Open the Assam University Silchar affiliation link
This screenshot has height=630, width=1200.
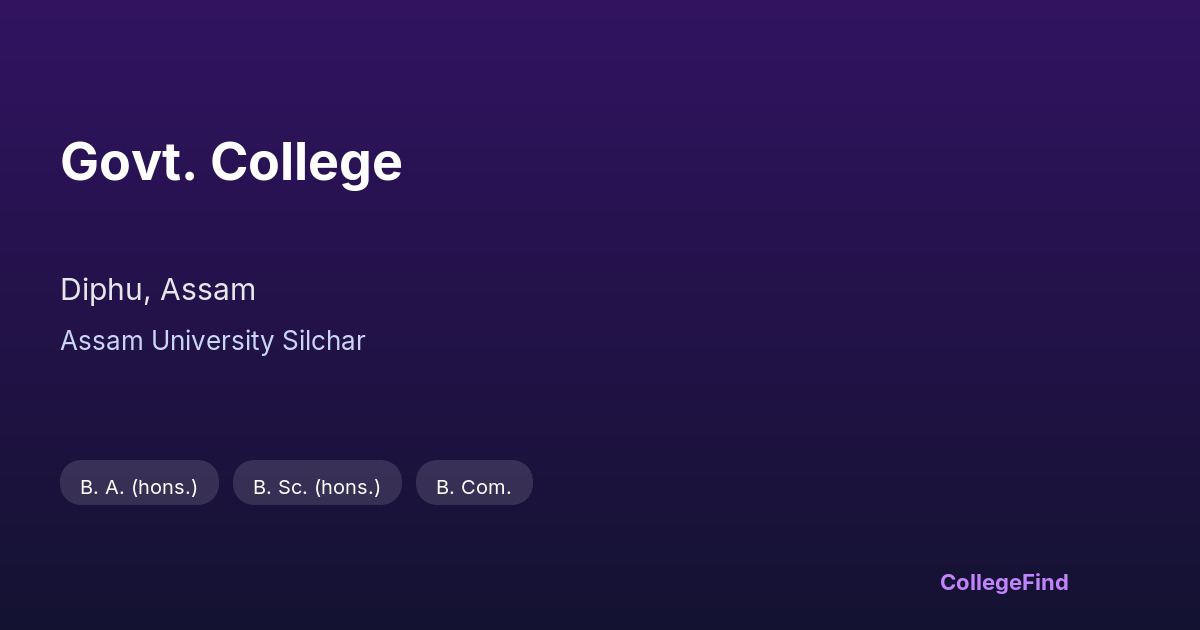(213, 341)
